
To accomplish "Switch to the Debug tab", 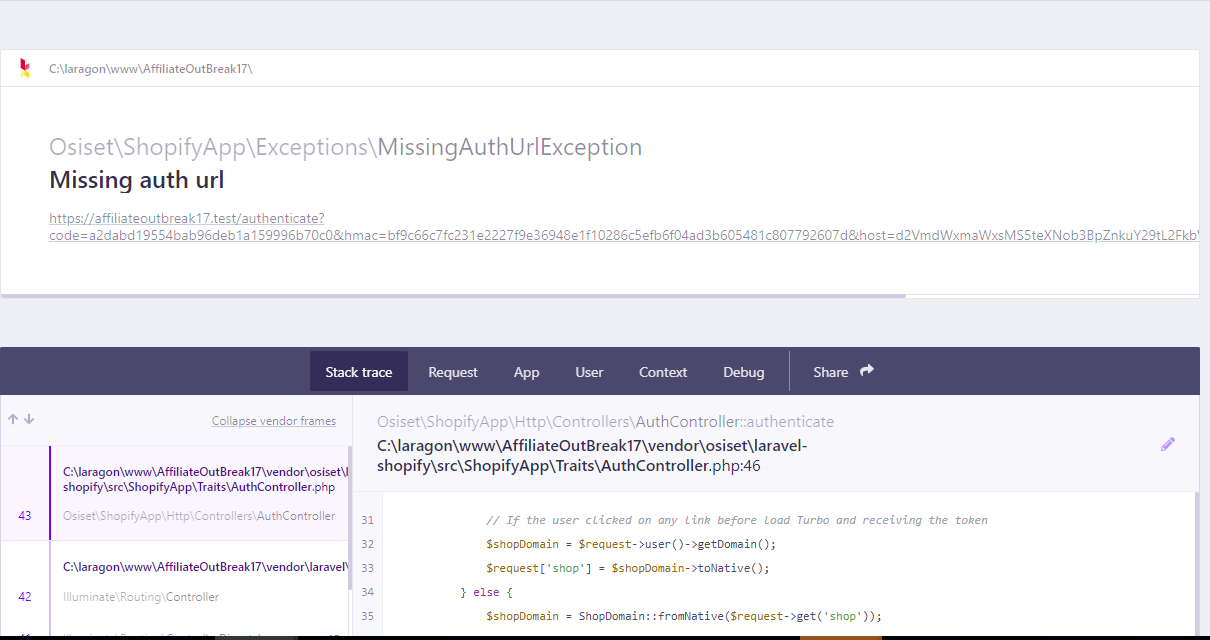I will coord(744,371).
